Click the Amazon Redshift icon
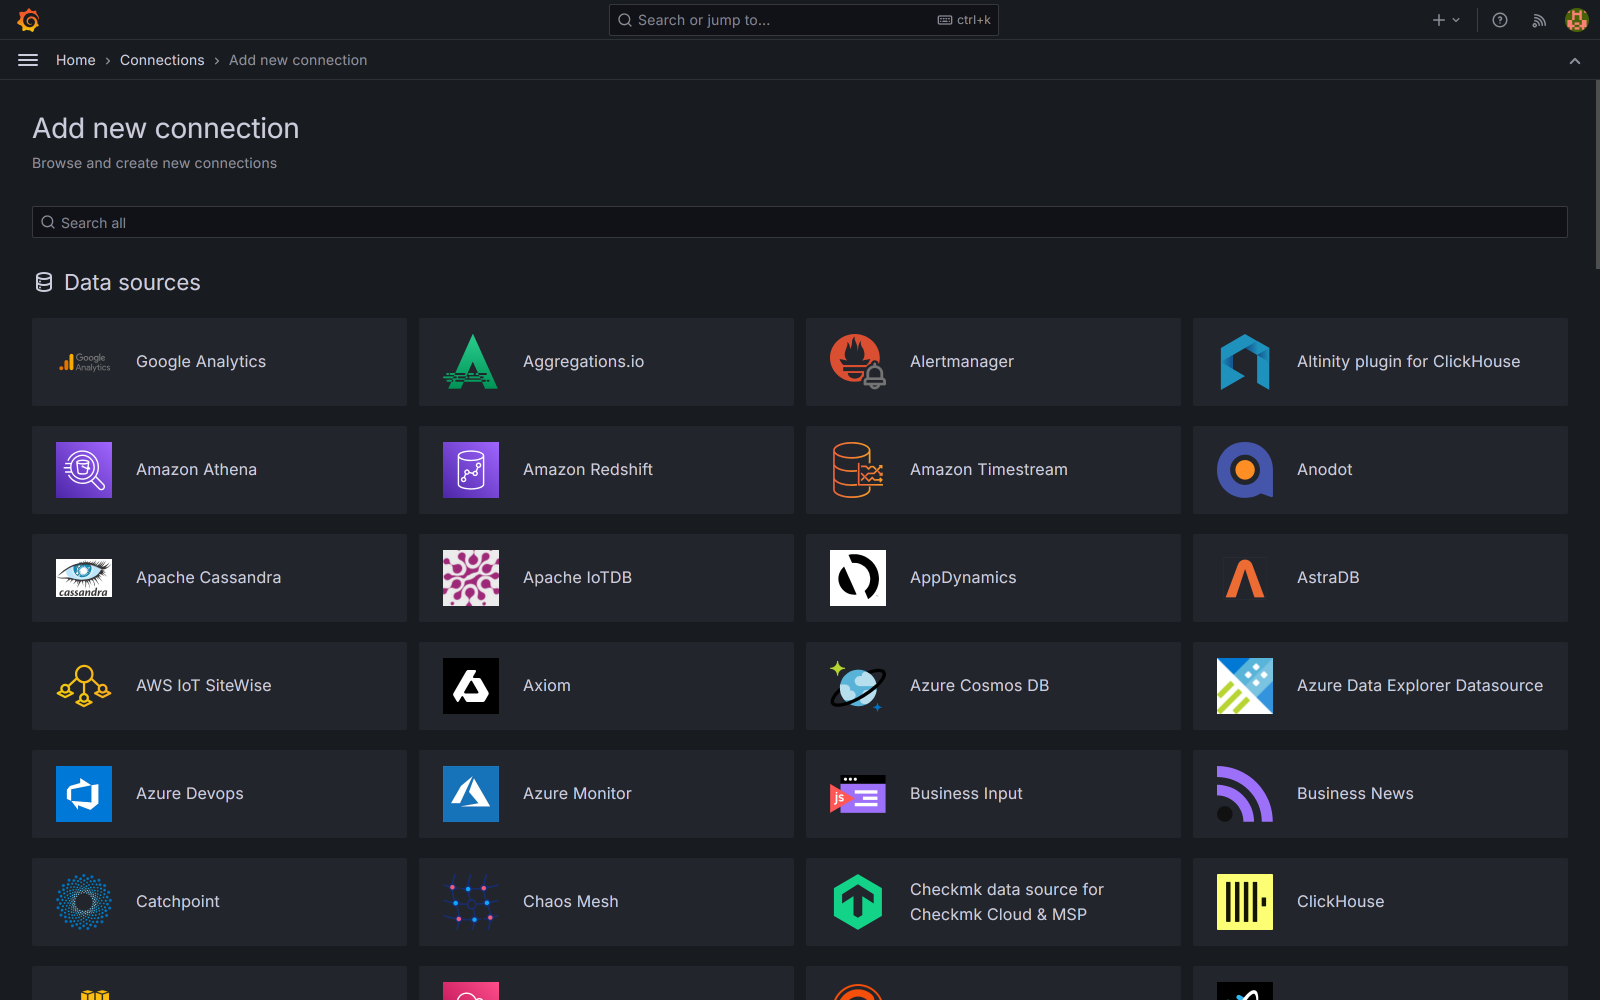 pos(471,470)
